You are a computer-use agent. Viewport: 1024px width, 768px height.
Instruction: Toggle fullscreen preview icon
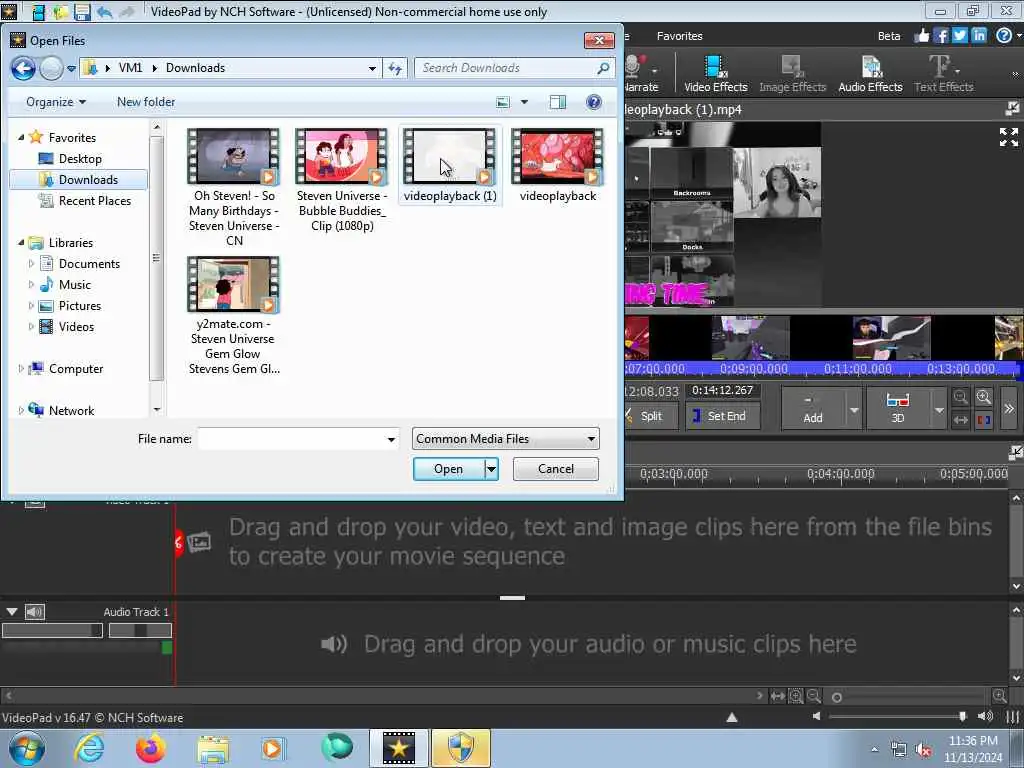pyautogui.click(x=1008, y=136)
